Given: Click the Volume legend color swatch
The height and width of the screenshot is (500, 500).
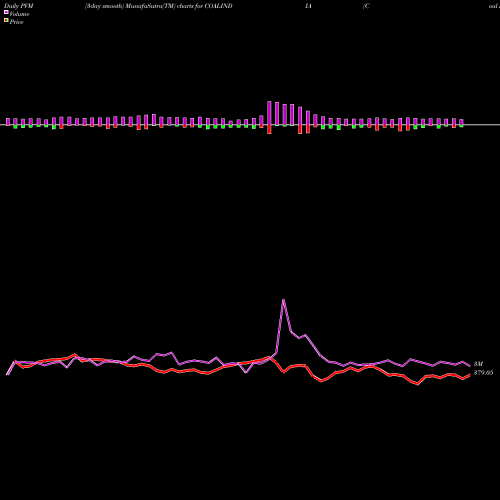Looking at the screenshot, I should tap(6, 12).
